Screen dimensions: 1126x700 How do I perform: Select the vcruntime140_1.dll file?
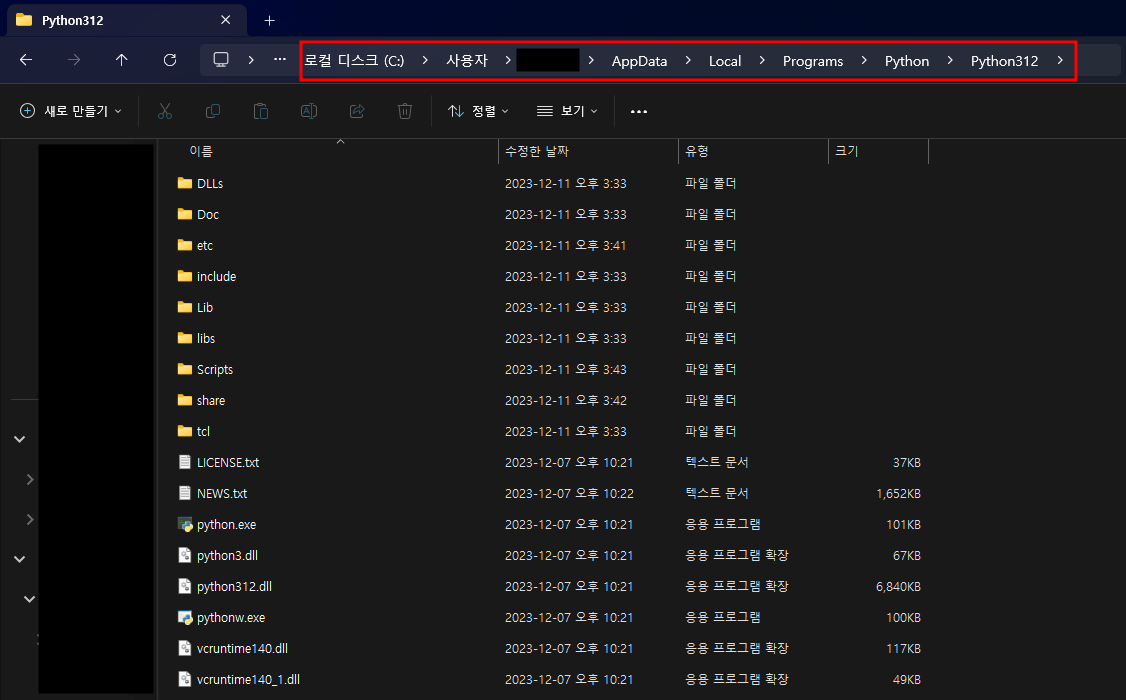pos(248,679)
